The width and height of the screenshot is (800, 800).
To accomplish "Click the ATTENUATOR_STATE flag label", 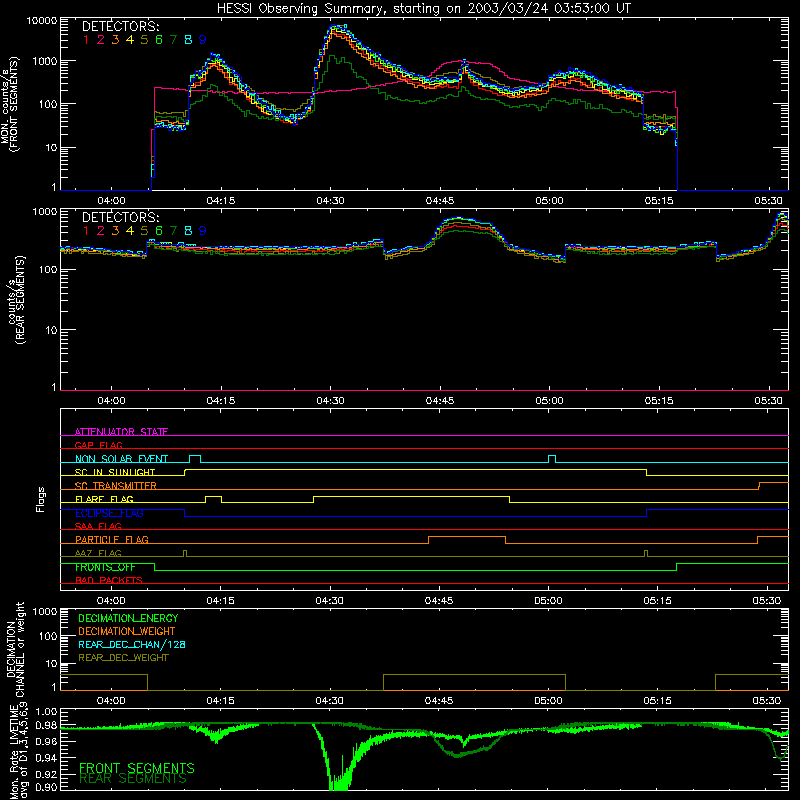I will 121,432.
